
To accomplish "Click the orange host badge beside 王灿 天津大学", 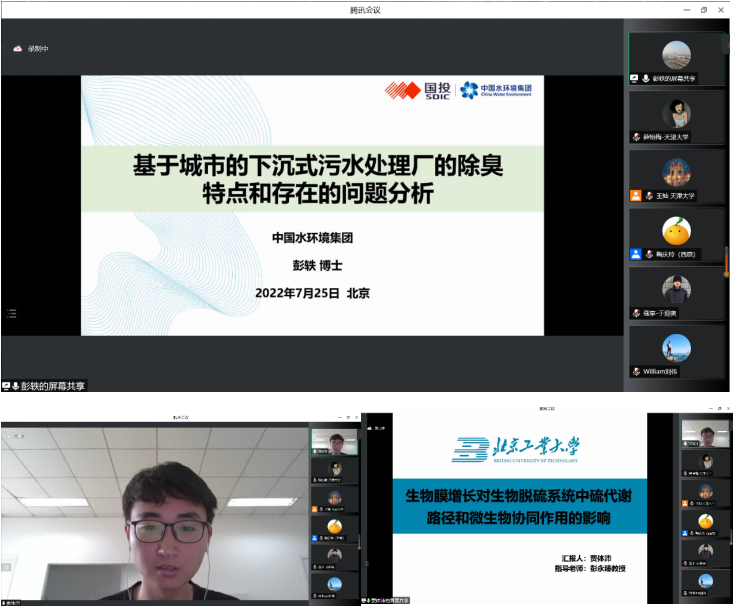I will (x=636, y=196).
